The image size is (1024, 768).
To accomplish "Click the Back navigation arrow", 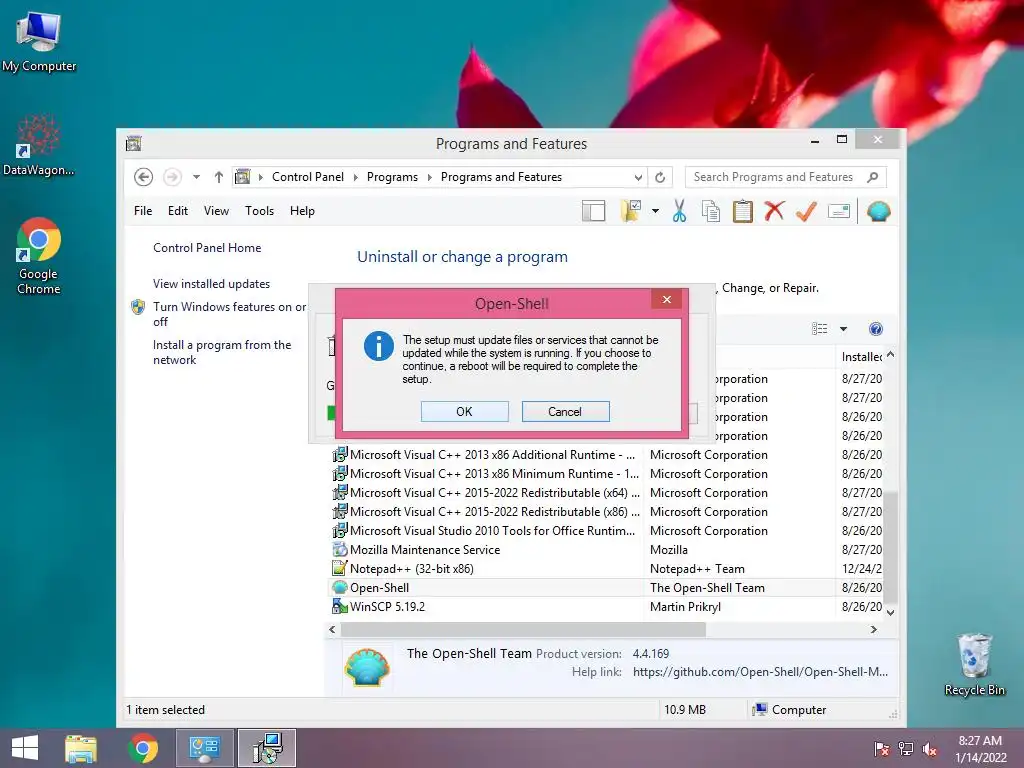I will coord(144,177).
